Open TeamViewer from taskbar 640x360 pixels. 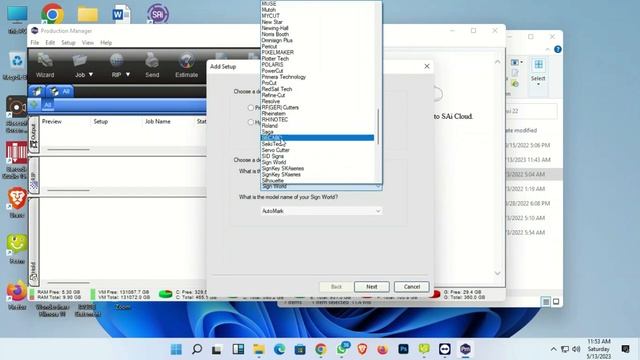444,349
